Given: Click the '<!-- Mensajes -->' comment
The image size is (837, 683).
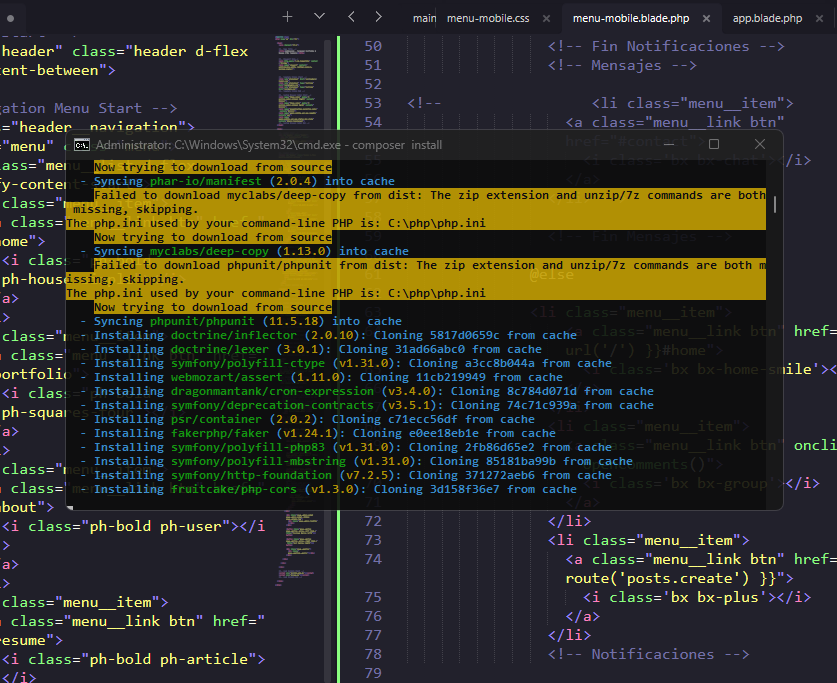Looking at the screenshot, I should coord(622,65).
